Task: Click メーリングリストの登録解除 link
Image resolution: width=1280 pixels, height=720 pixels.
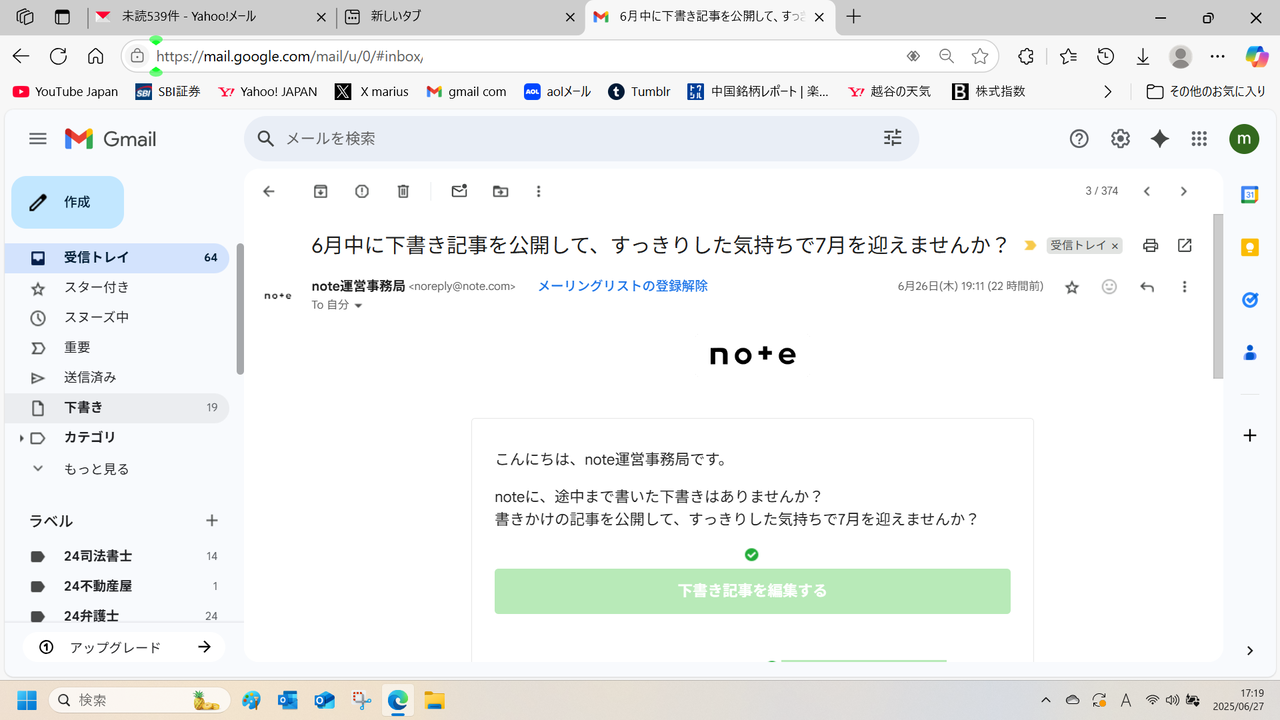Action: [x=623, y=286]
